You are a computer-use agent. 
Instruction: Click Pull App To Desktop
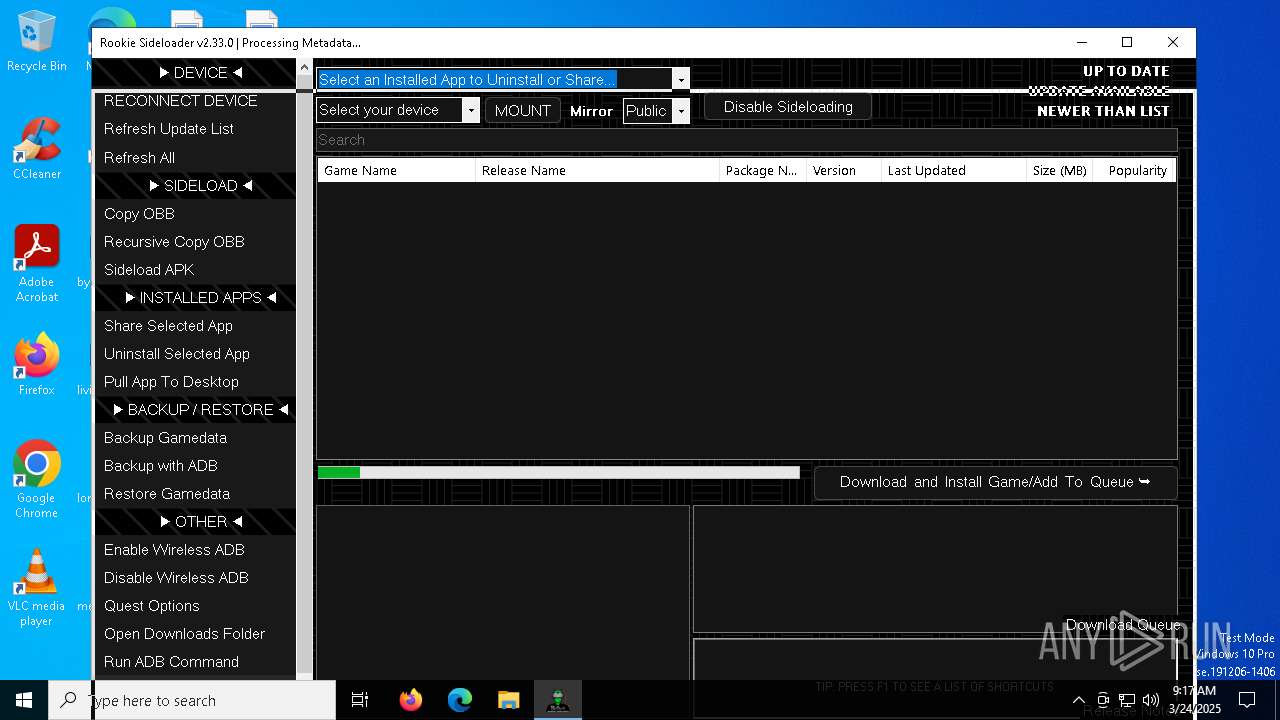coord(195,381)
